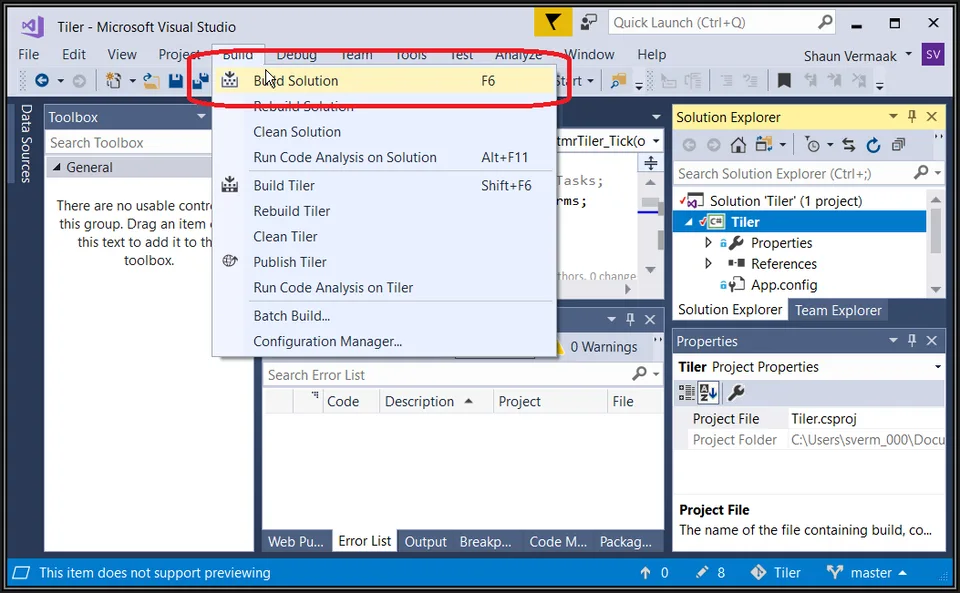Select Clean Solution menu item

pyautogui.click(x=384, y=132)
